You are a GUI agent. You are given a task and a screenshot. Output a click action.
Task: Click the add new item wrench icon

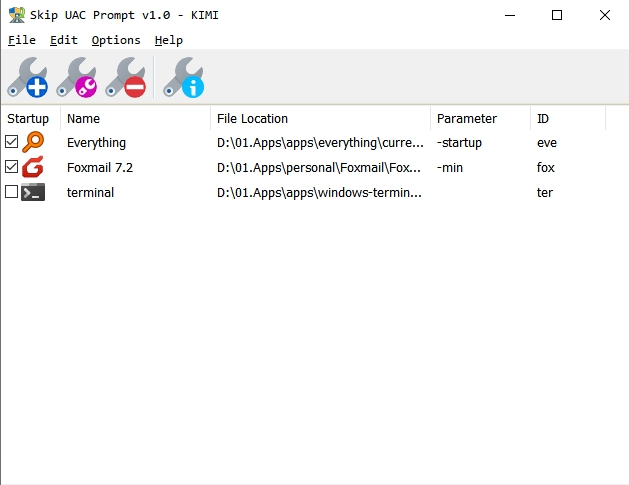pyautogui.click(x=28, y=78)
